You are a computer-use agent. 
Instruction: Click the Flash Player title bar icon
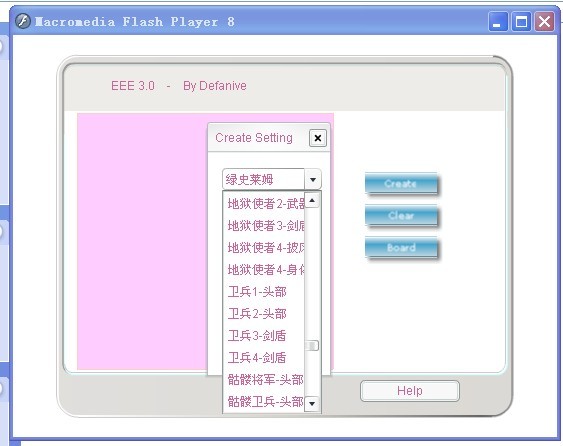click(23, 21)
